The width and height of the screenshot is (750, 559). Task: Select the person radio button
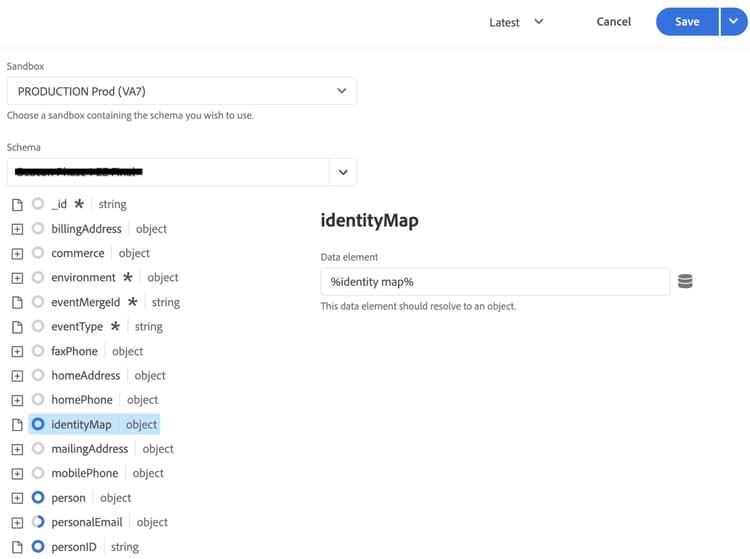[38, 497]
